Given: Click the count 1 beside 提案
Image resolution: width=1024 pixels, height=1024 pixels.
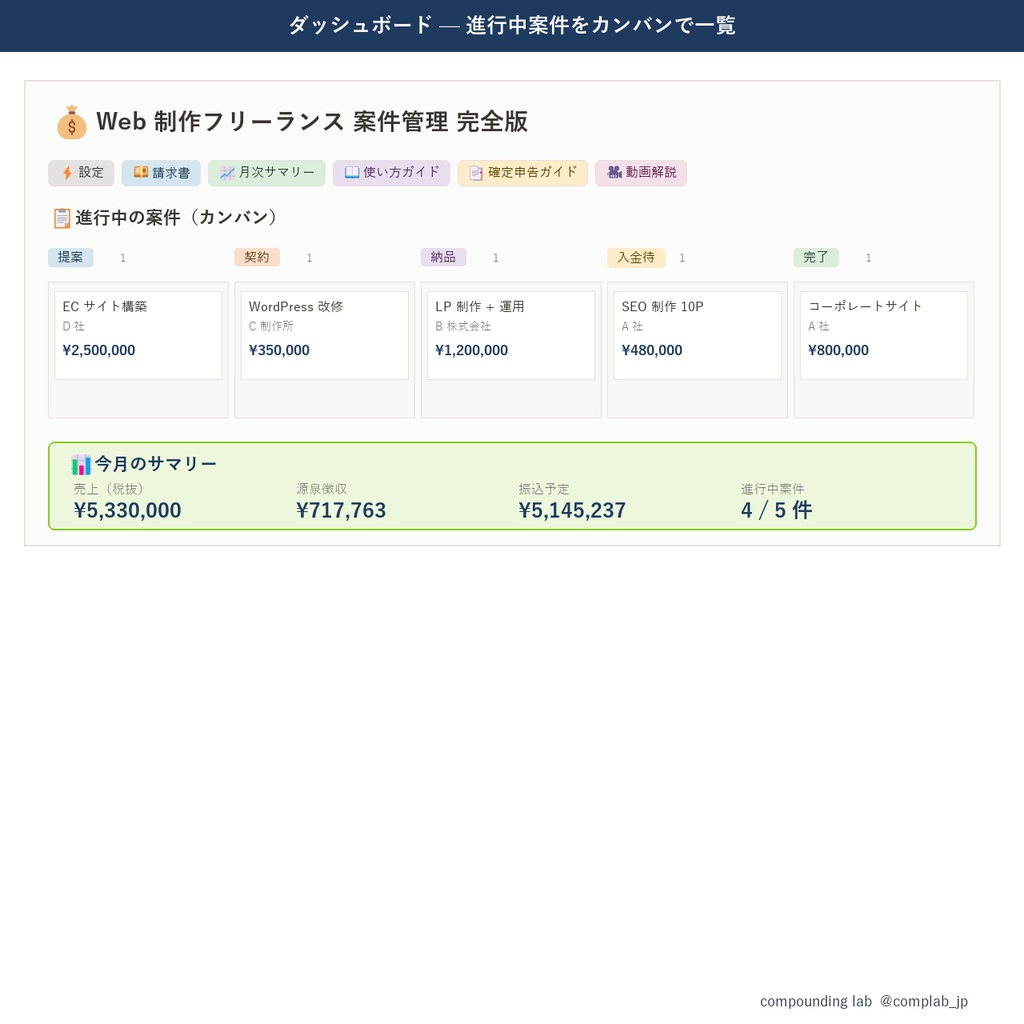Looking at the screenshot, I should 123,258.
